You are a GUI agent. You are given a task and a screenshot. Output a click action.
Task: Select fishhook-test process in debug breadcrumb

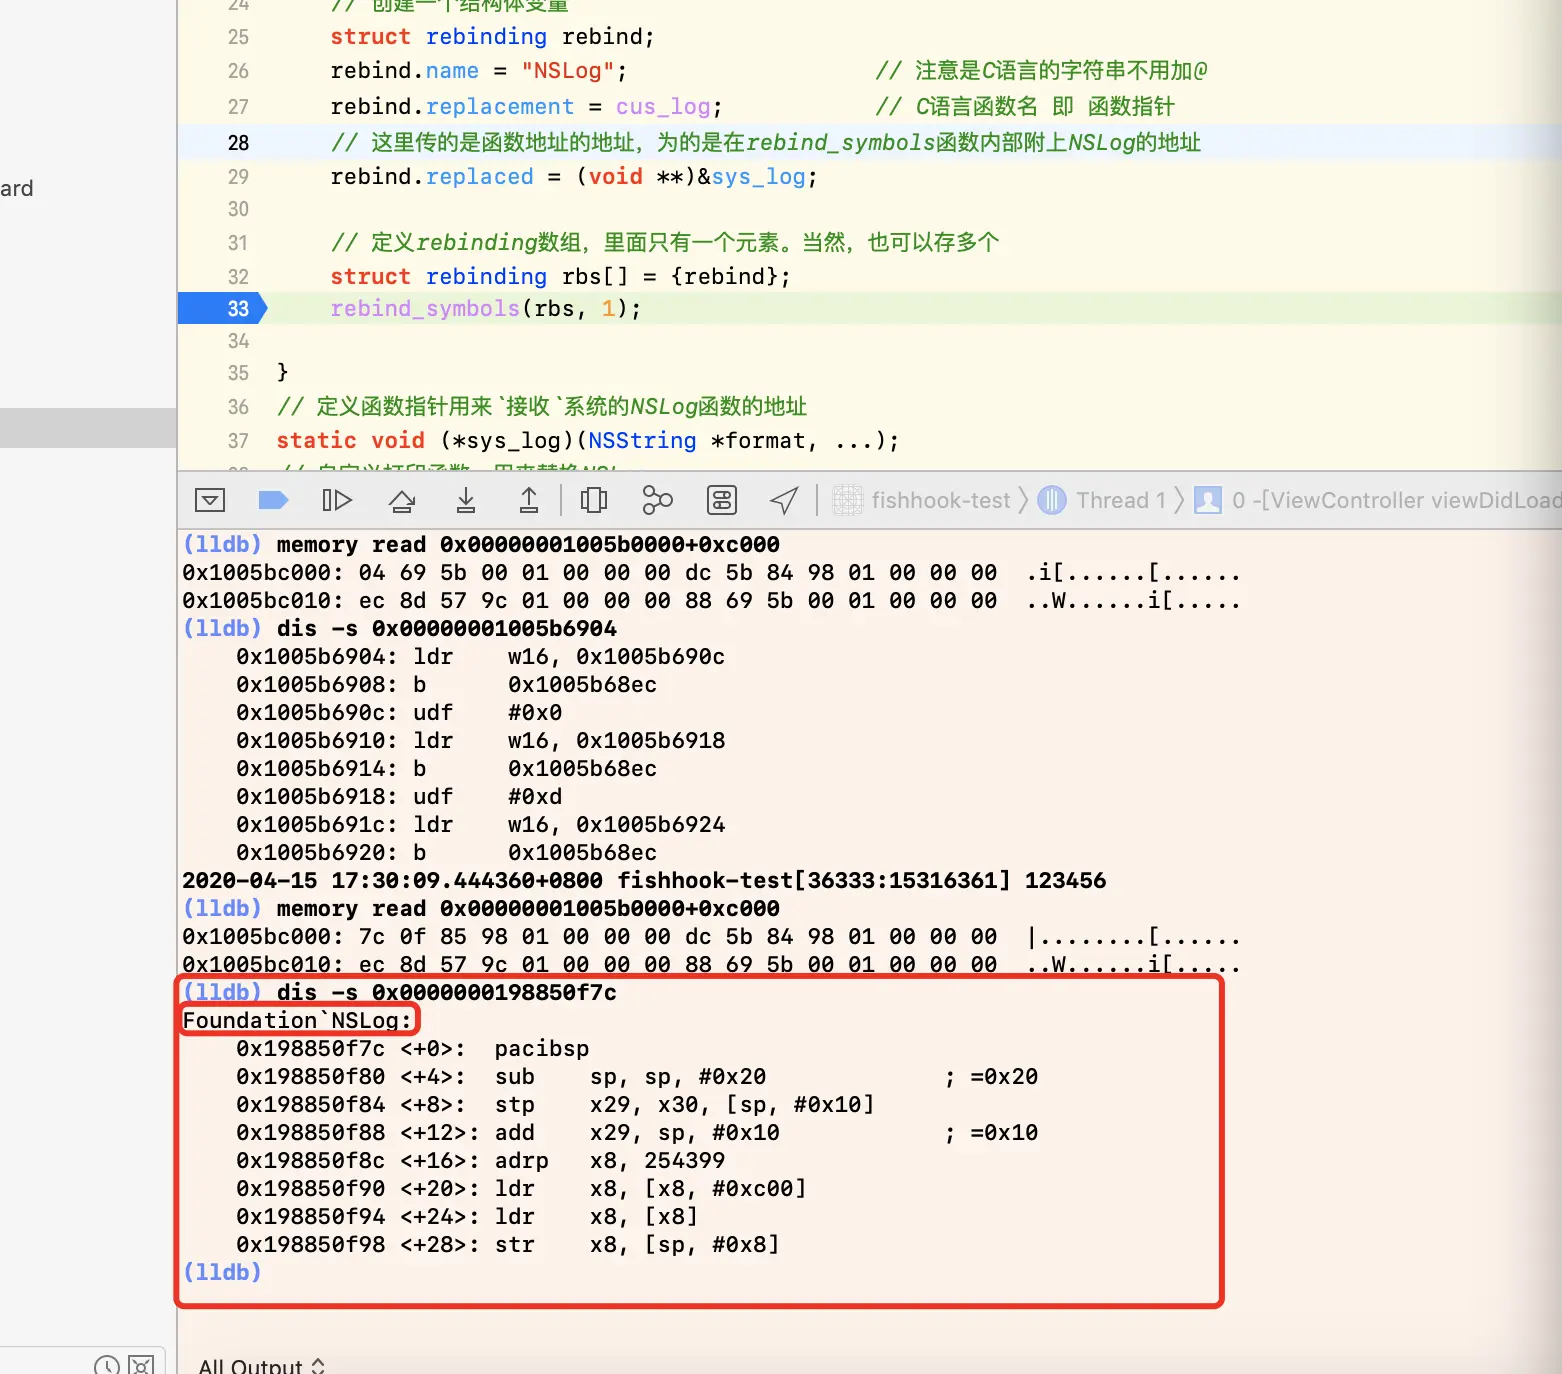[x=922, y=500]
